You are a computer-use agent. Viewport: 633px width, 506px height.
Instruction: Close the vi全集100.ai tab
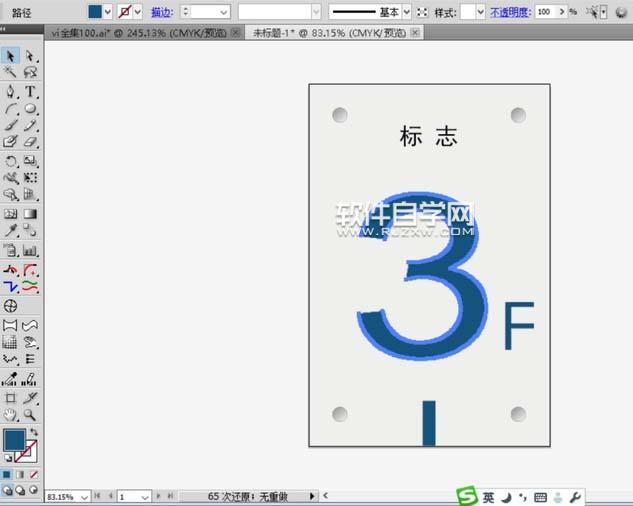(236, 33)
